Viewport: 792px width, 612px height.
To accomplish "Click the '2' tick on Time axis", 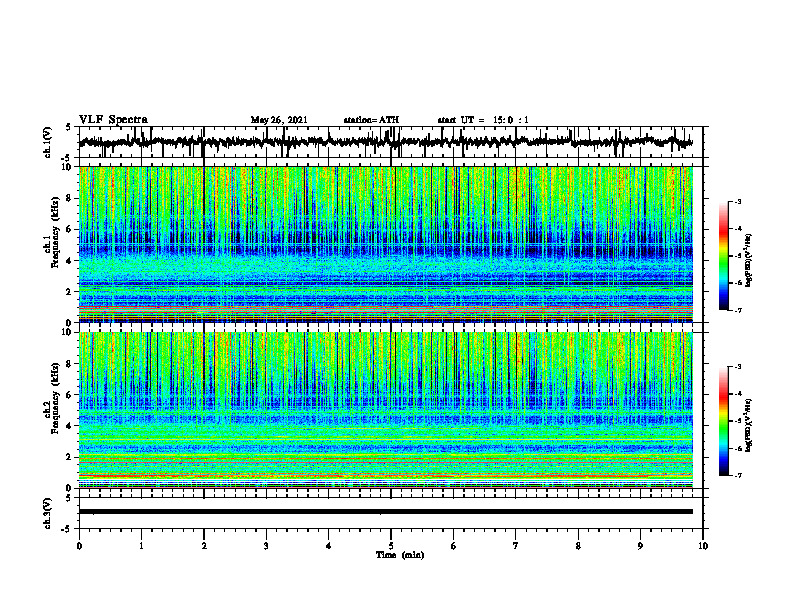I will click(204, 546).
